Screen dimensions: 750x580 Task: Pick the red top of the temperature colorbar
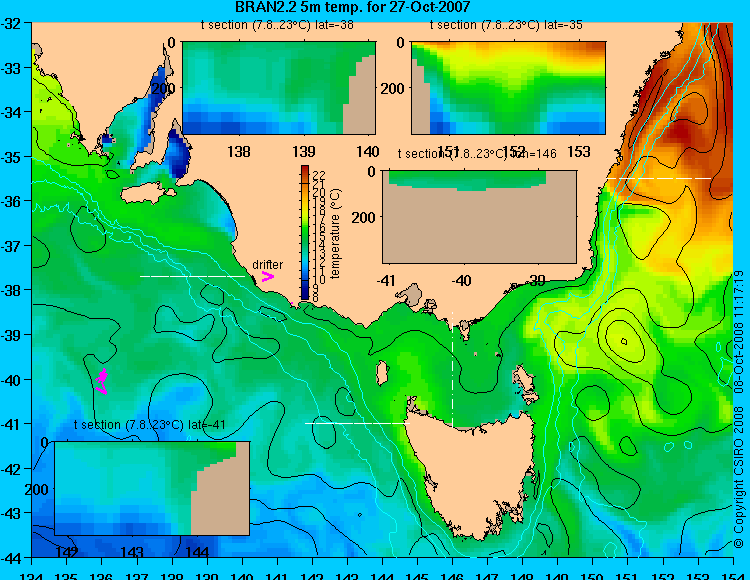point(305,171)
